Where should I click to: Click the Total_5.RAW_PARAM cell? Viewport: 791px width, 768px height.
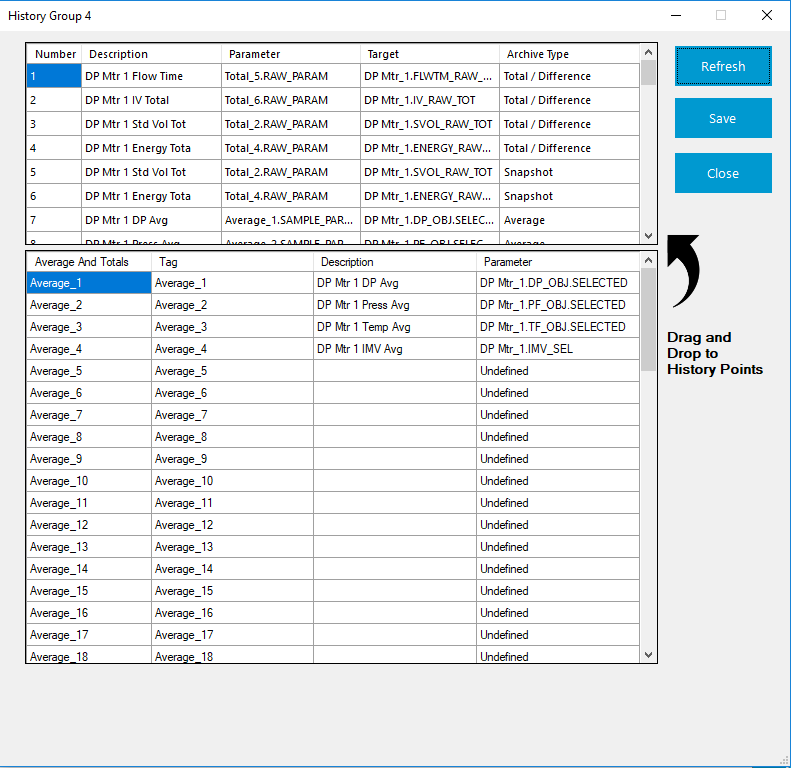(291, 76)
